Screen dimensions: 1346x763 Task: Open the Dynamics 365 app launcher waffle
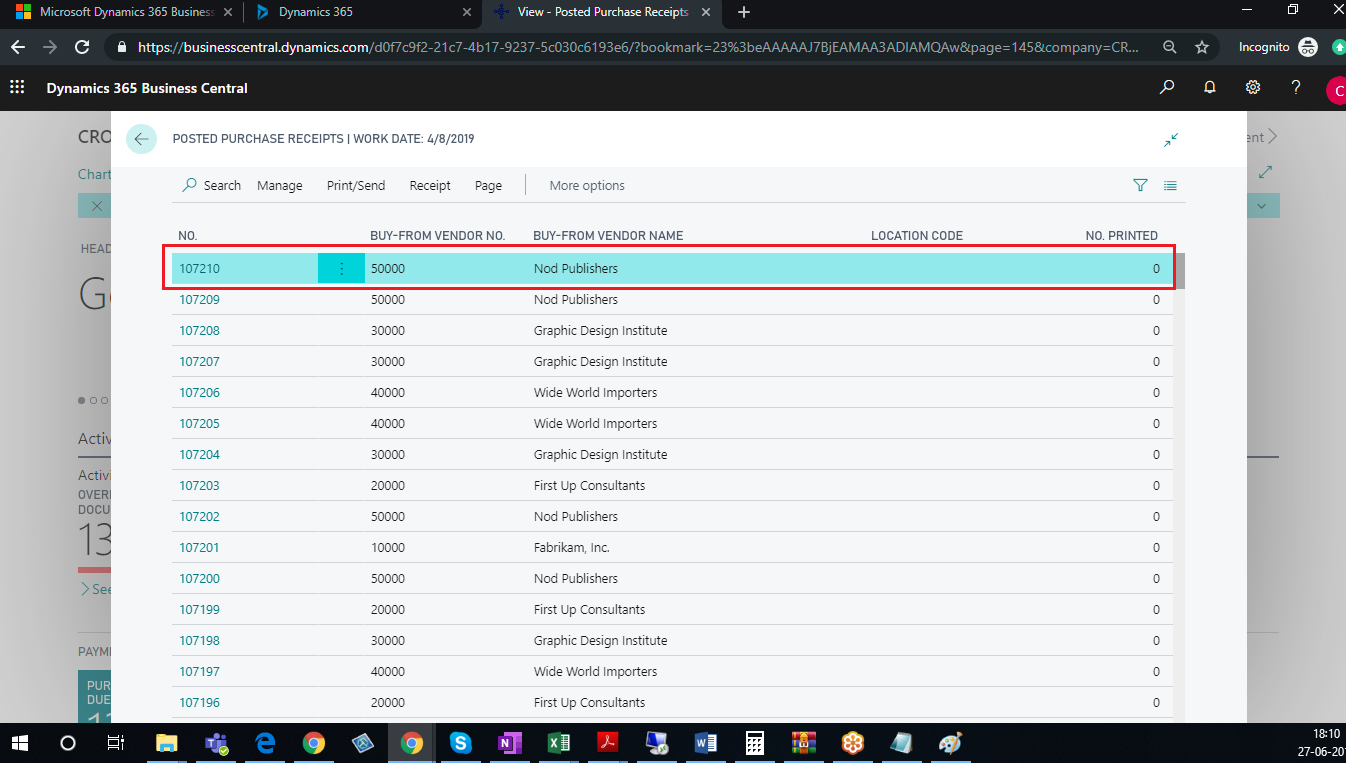[x=17, y=88]
